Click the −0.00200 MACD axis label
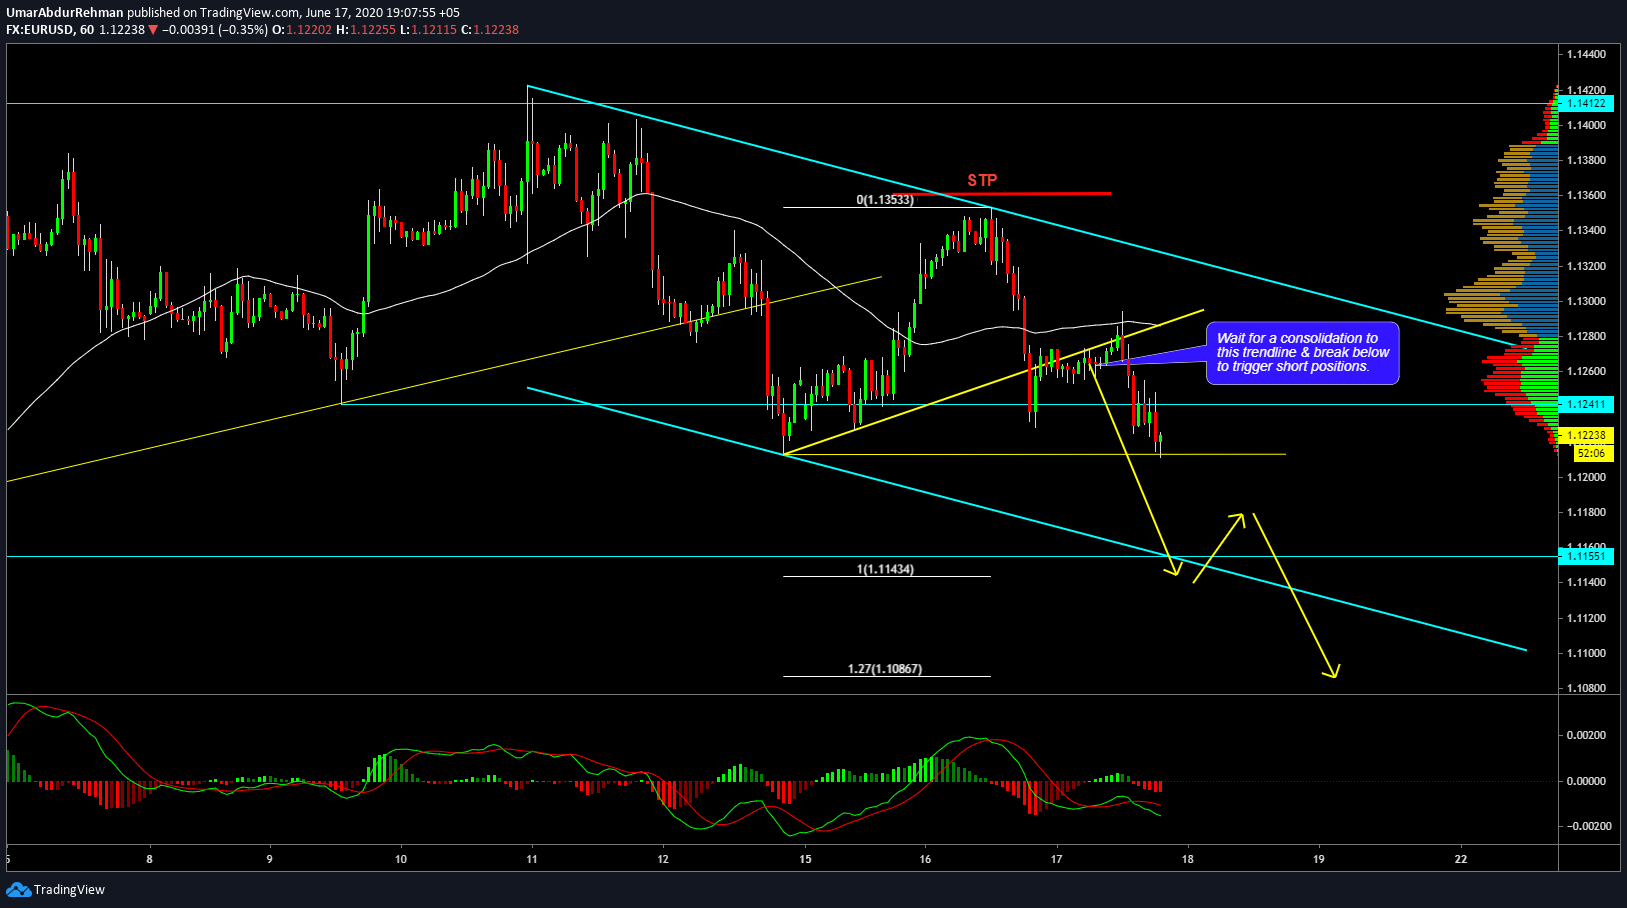 (1587, 826)
